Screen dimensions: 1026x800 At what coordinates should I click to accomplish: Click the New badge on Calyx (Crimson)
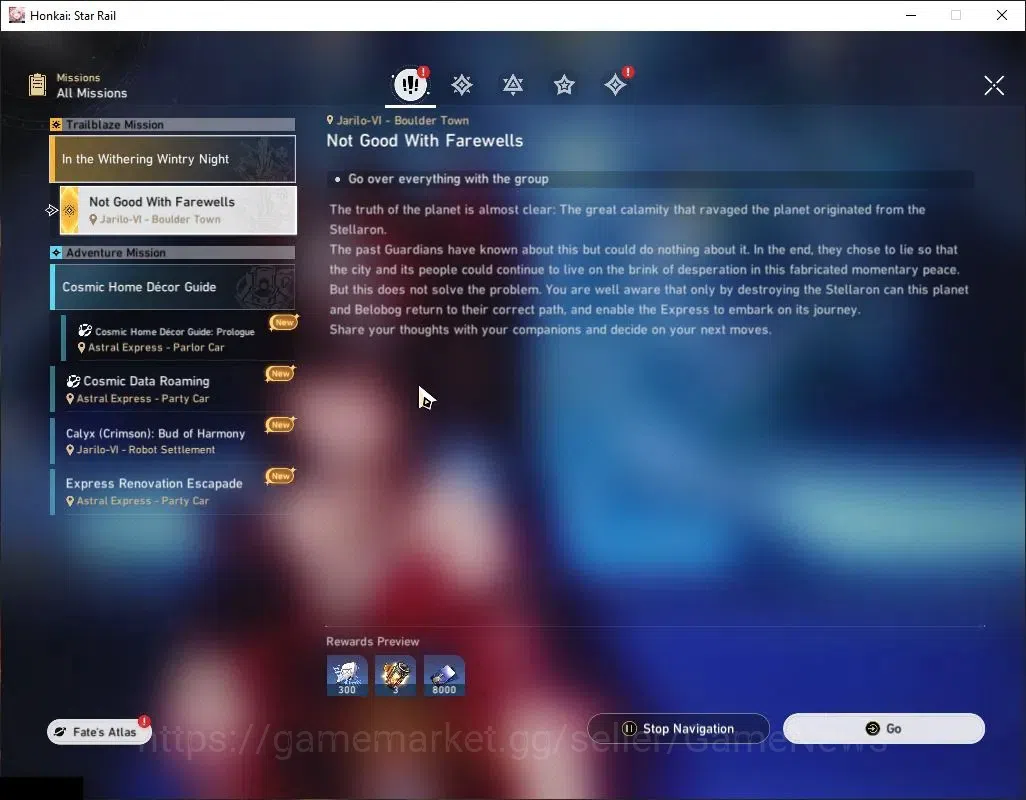281,425
